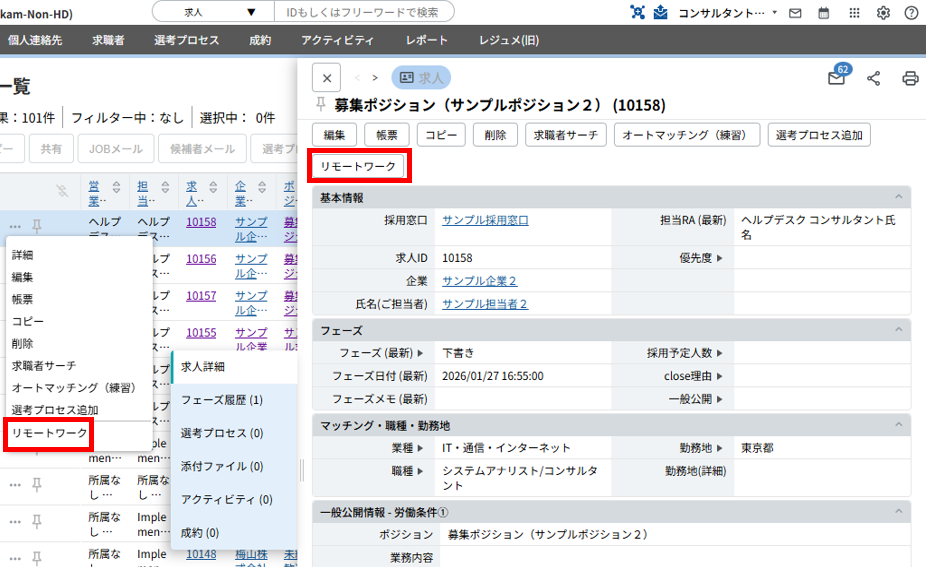Switch to the フェーズ履歴 (1) tab

(x=221, y=400)
